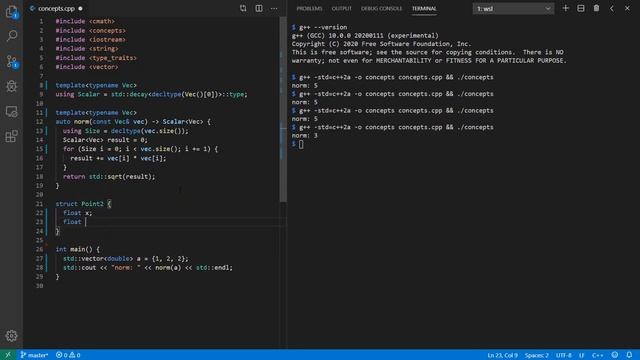The image size is (640, 360).
Task: Click line number 30 in gutter
Action: click(x=39, y=286)
